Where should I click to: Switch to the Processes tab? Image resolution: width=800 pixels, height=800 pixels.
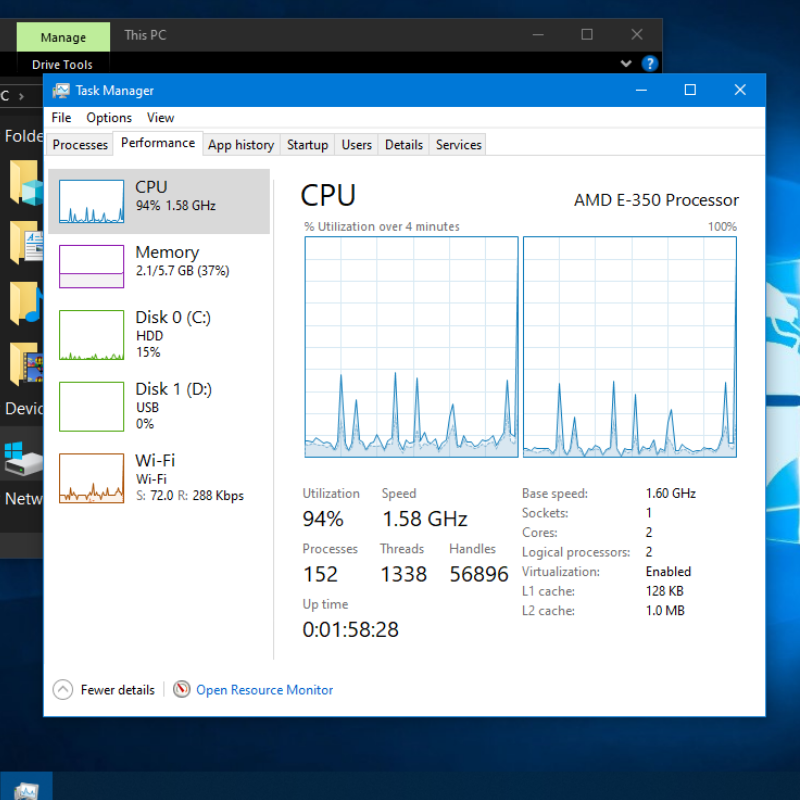[x=80, y=145]
